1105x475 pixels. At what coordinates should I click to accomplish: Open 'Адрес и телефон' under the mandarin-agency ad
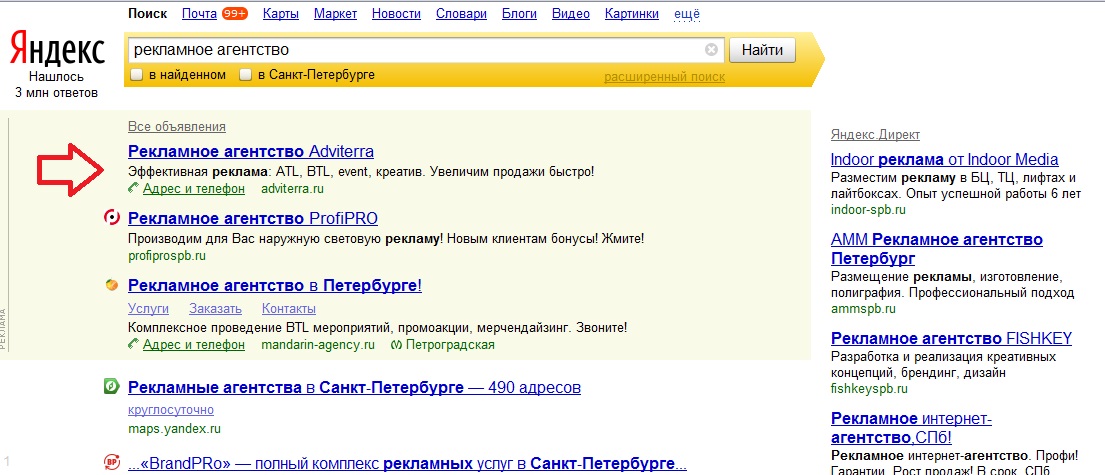pos(194,345)
